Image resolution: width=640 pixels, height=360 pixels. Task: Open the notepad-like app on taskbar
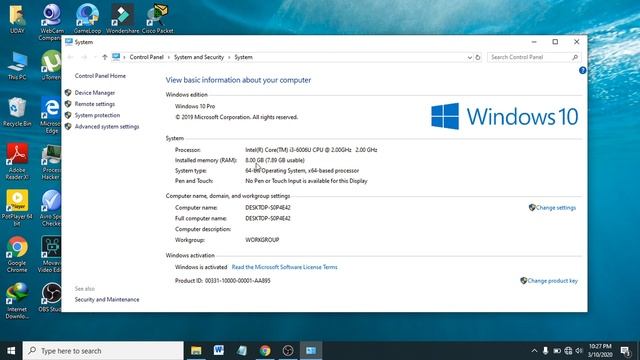point(242,351)
